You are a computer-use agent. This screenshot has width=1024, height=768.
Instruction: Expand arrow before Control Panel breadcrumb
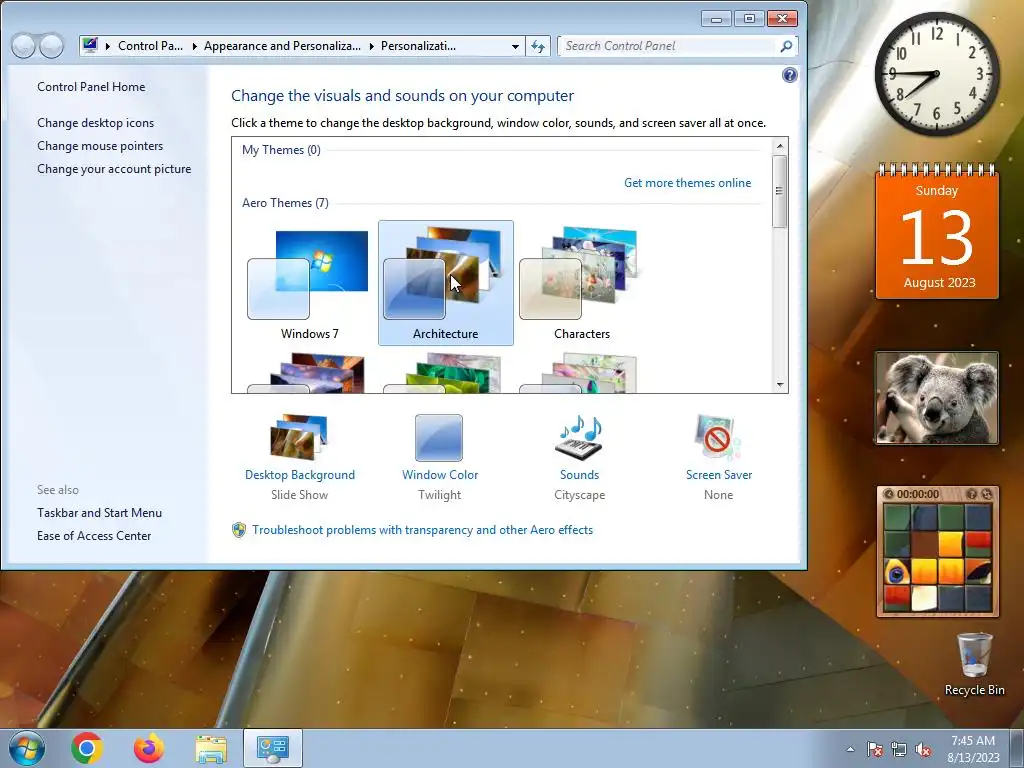point(107,46)
